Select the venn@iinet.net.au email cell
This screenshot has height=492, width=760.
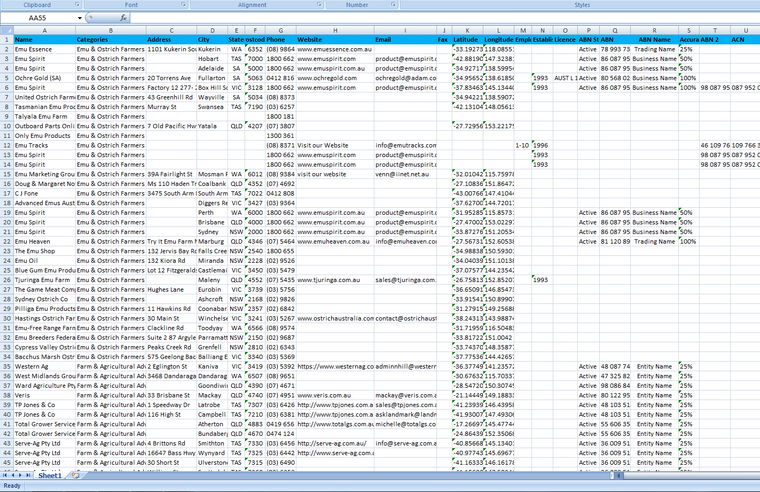405,174
